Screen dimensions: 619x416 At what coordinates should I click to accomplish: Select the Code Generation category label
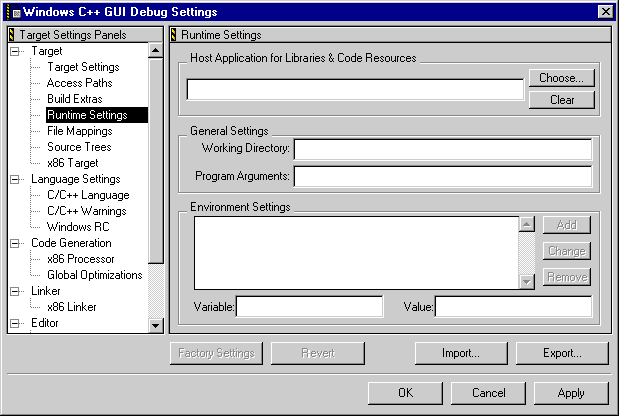[x=71, y=243]
